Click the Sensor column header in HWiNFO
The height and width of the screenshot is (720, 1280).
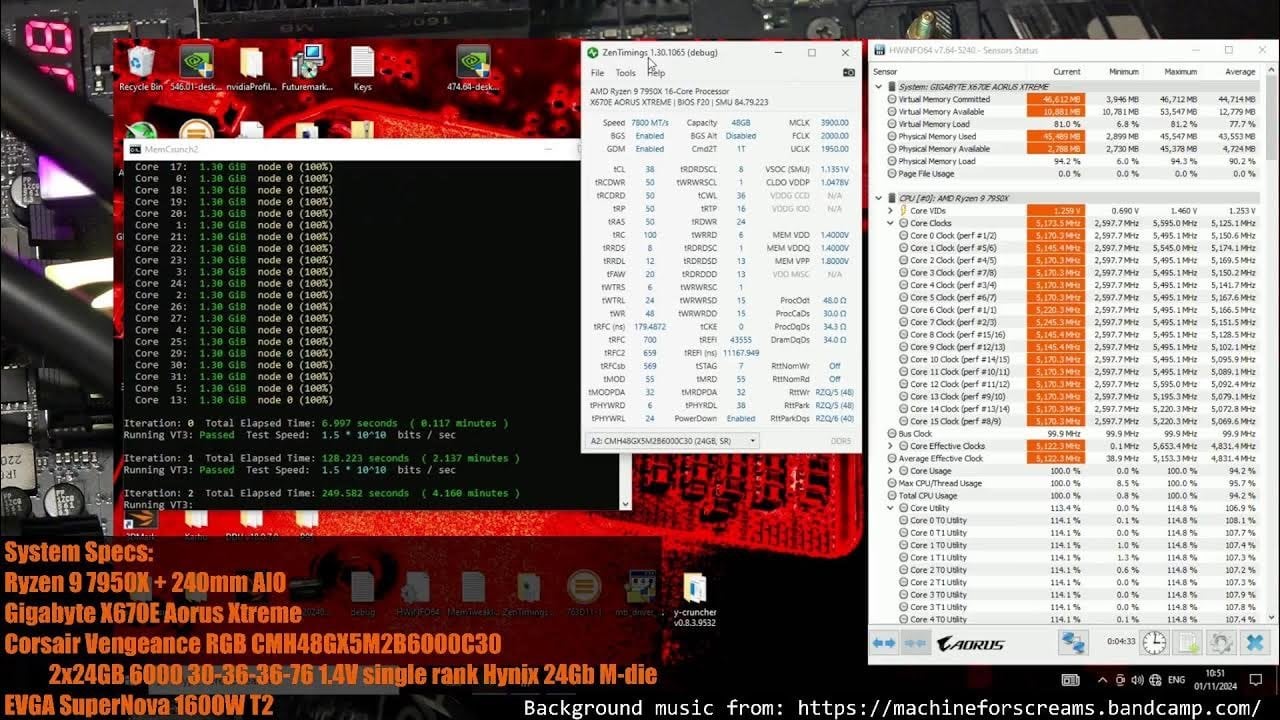[x=885, y=72]
